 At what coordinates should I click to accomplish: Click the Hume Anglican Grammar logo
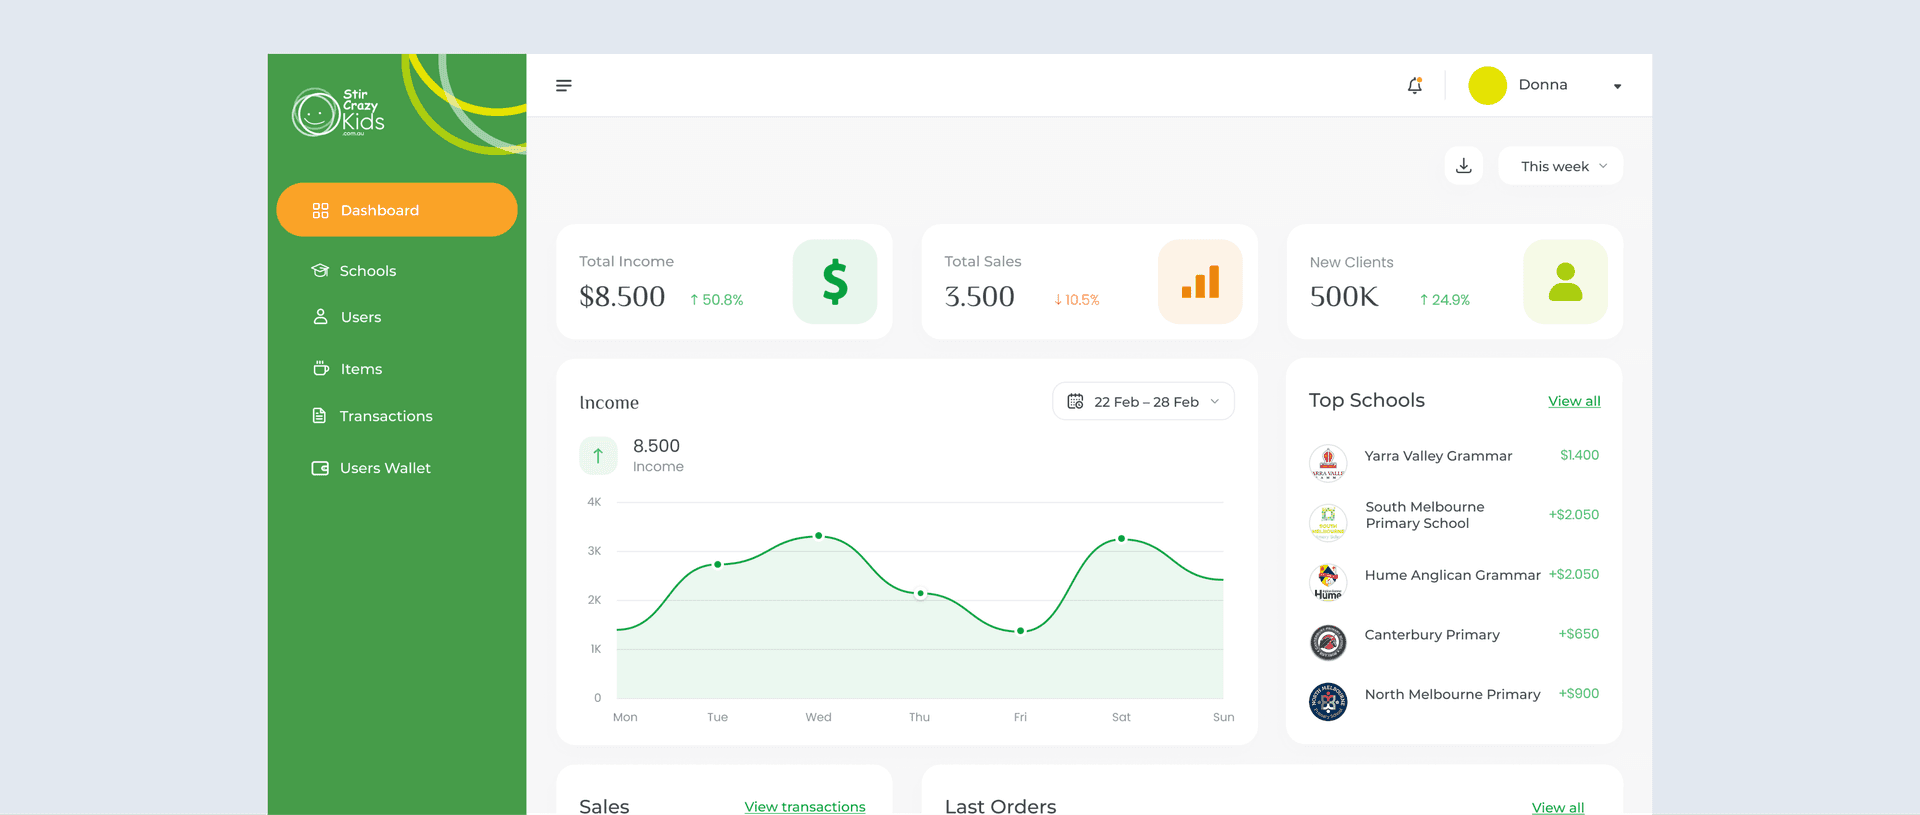pyautogui.click(x=1328, y=582)
